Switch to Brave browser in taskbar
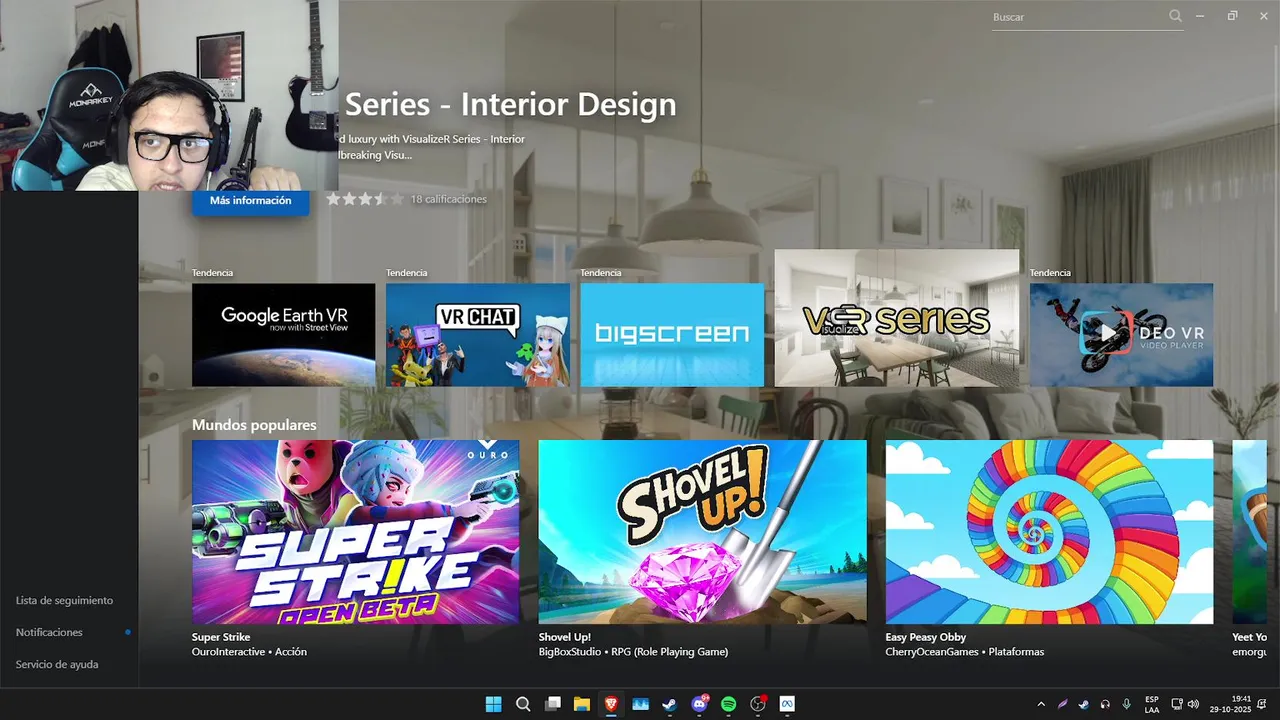Viewport: 1280px width, 720px height. pos(611,704)
